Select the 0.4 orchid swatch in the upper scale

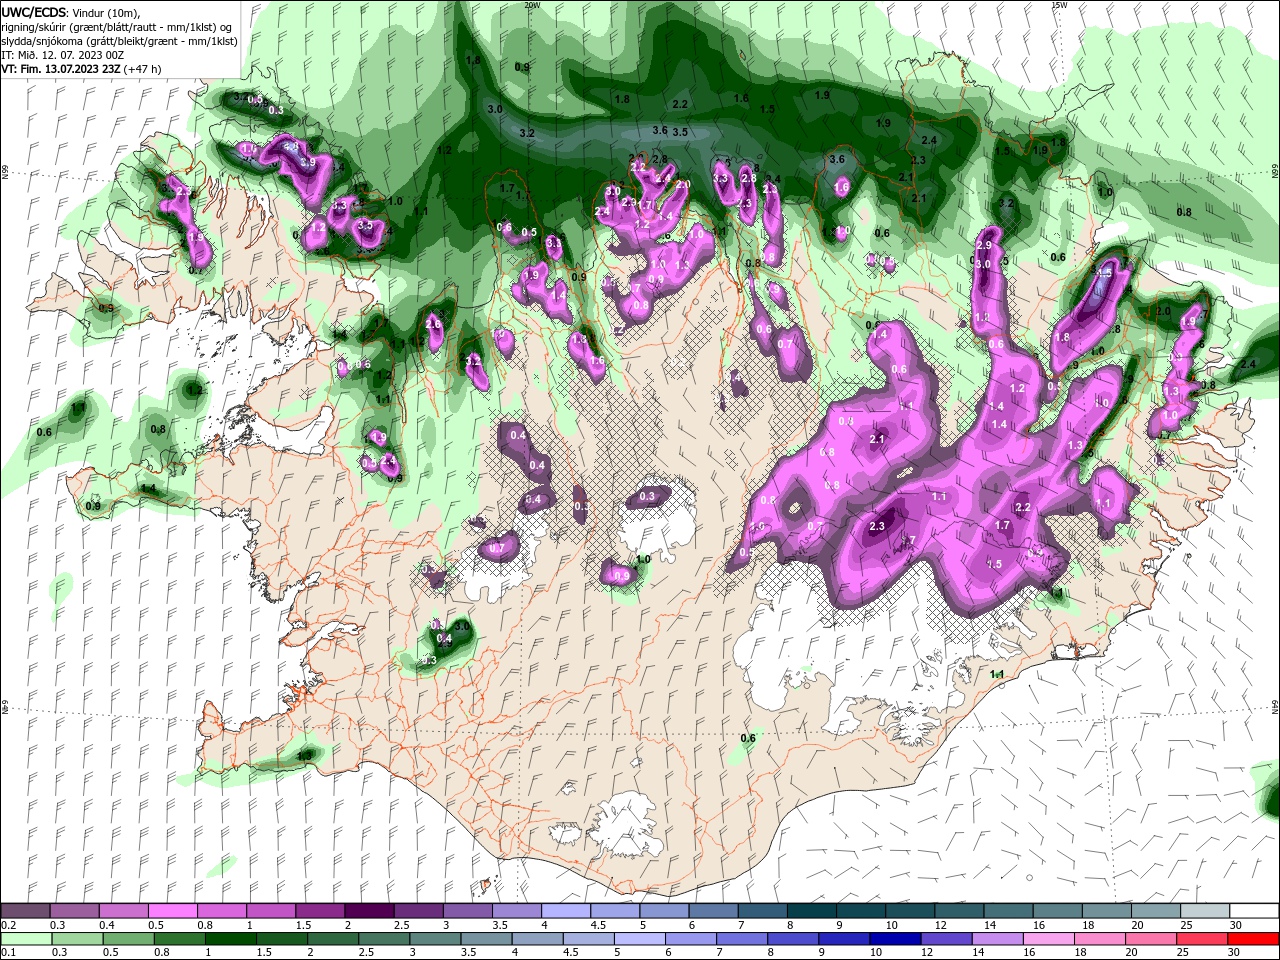click(123, 911)
